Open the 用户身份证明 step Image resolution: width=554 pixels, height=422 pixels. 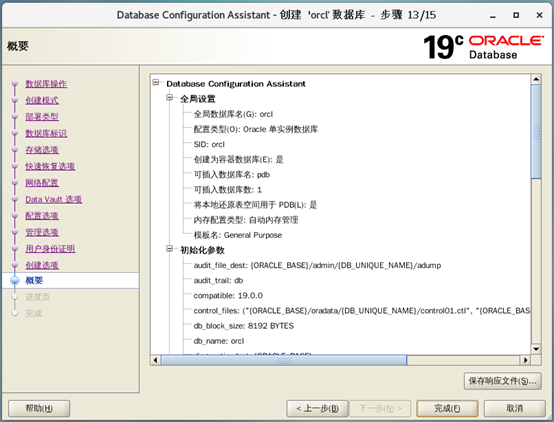pos(50,249)
